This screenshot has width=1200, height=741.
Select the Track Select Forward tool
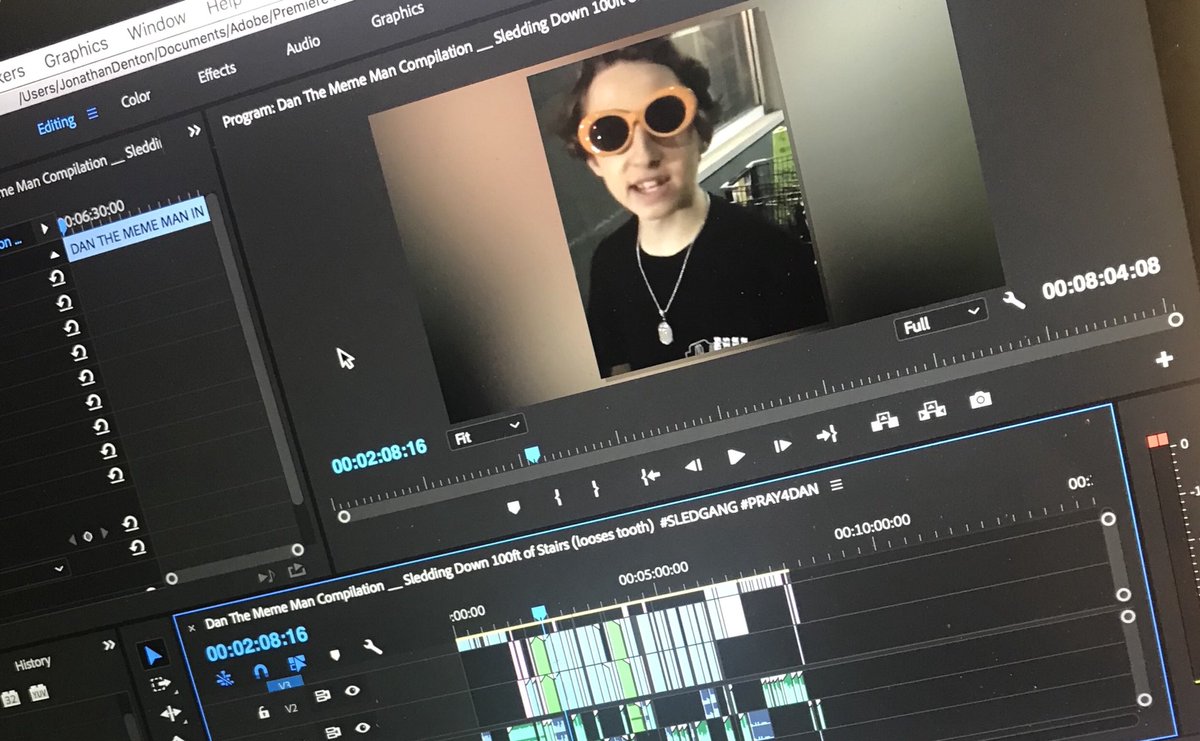click(160, 685)
